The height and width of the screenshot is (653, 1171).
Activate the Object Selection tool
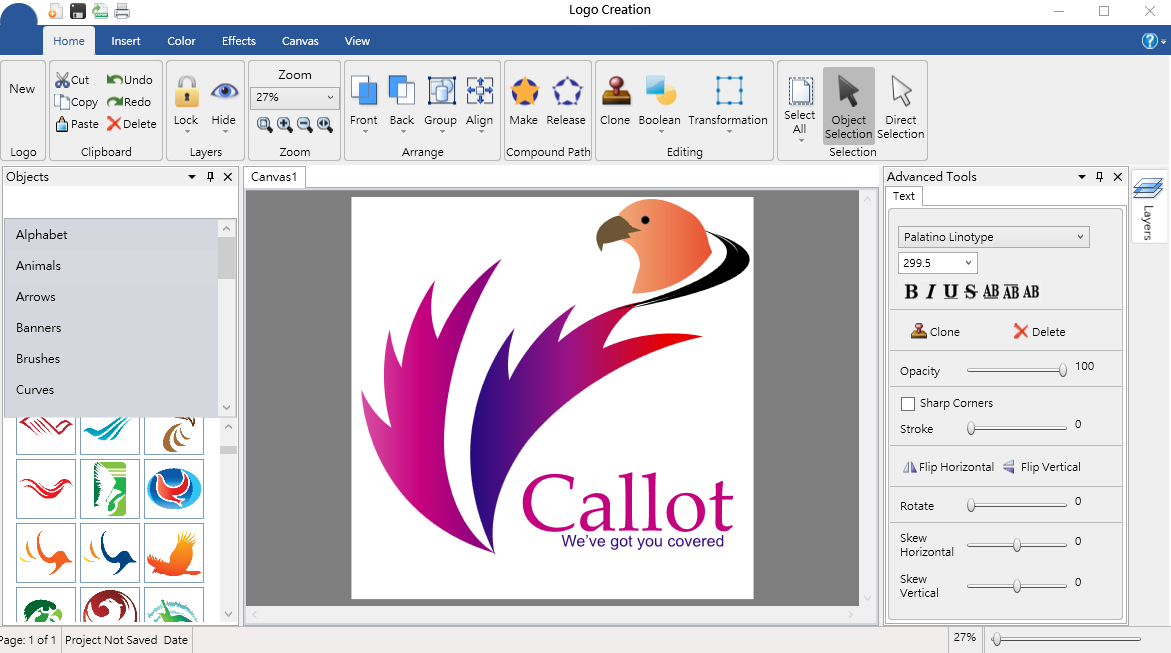coord(849,105)
